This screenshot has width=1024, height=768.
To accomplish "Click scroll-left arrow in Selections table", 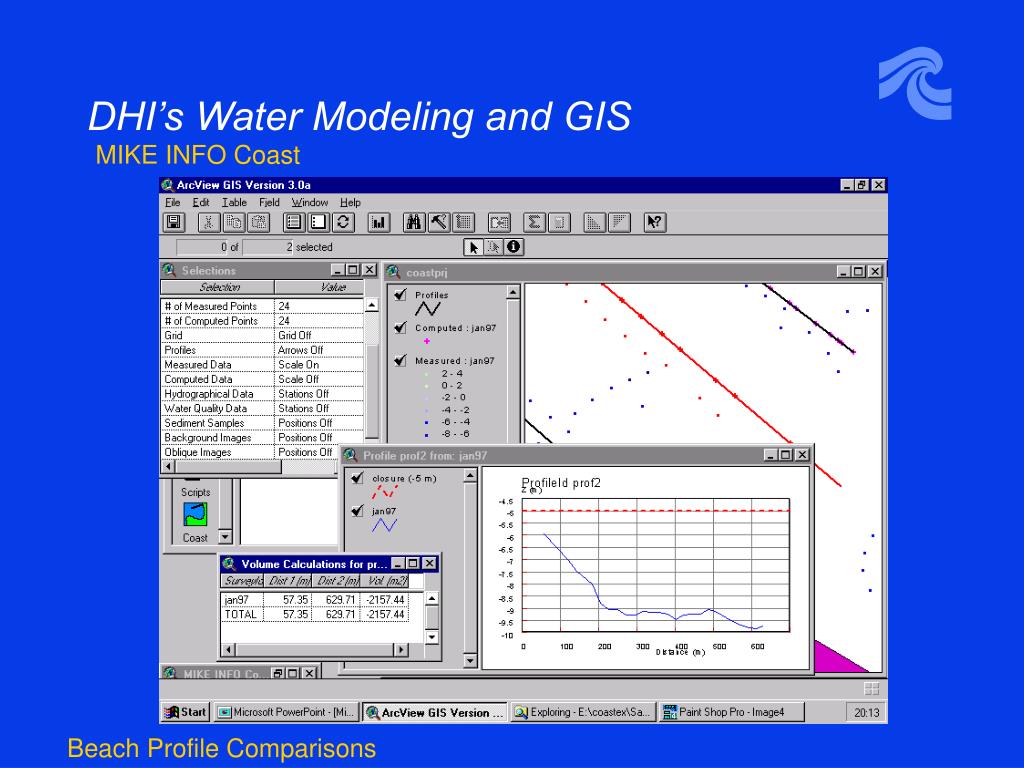I will click(168, 467).
